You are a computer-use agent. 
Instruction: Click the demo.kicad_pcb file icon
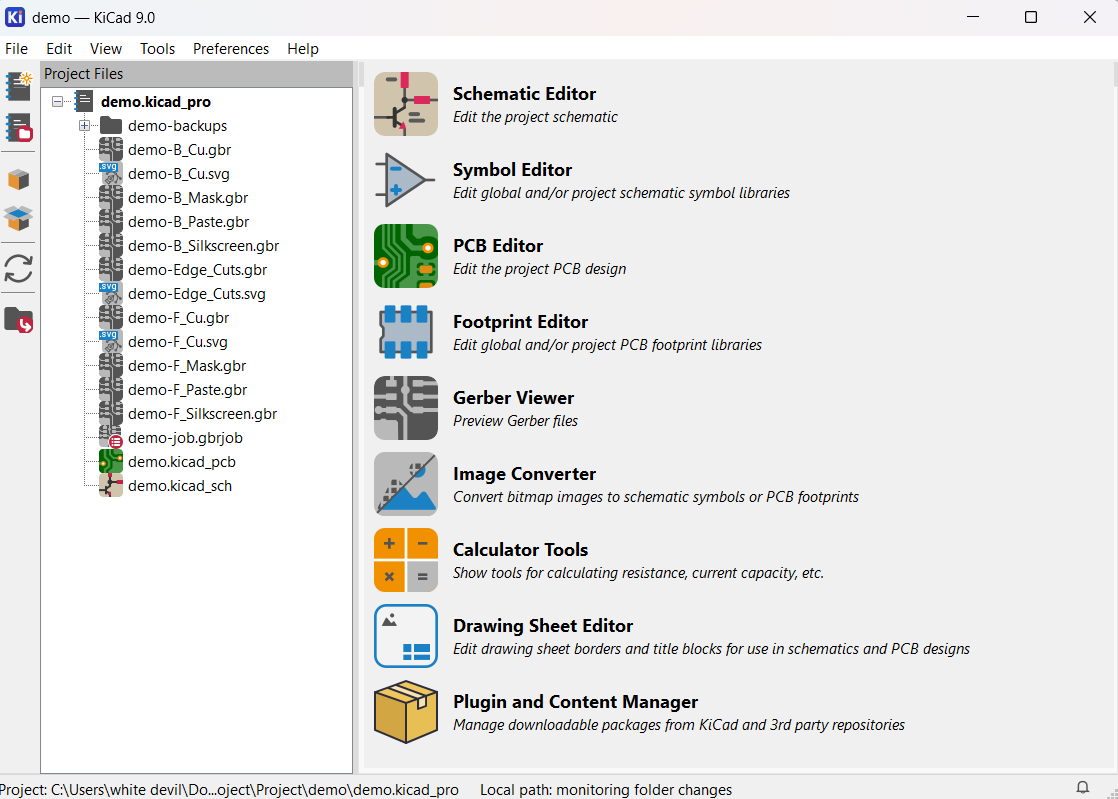pos(111,462)
